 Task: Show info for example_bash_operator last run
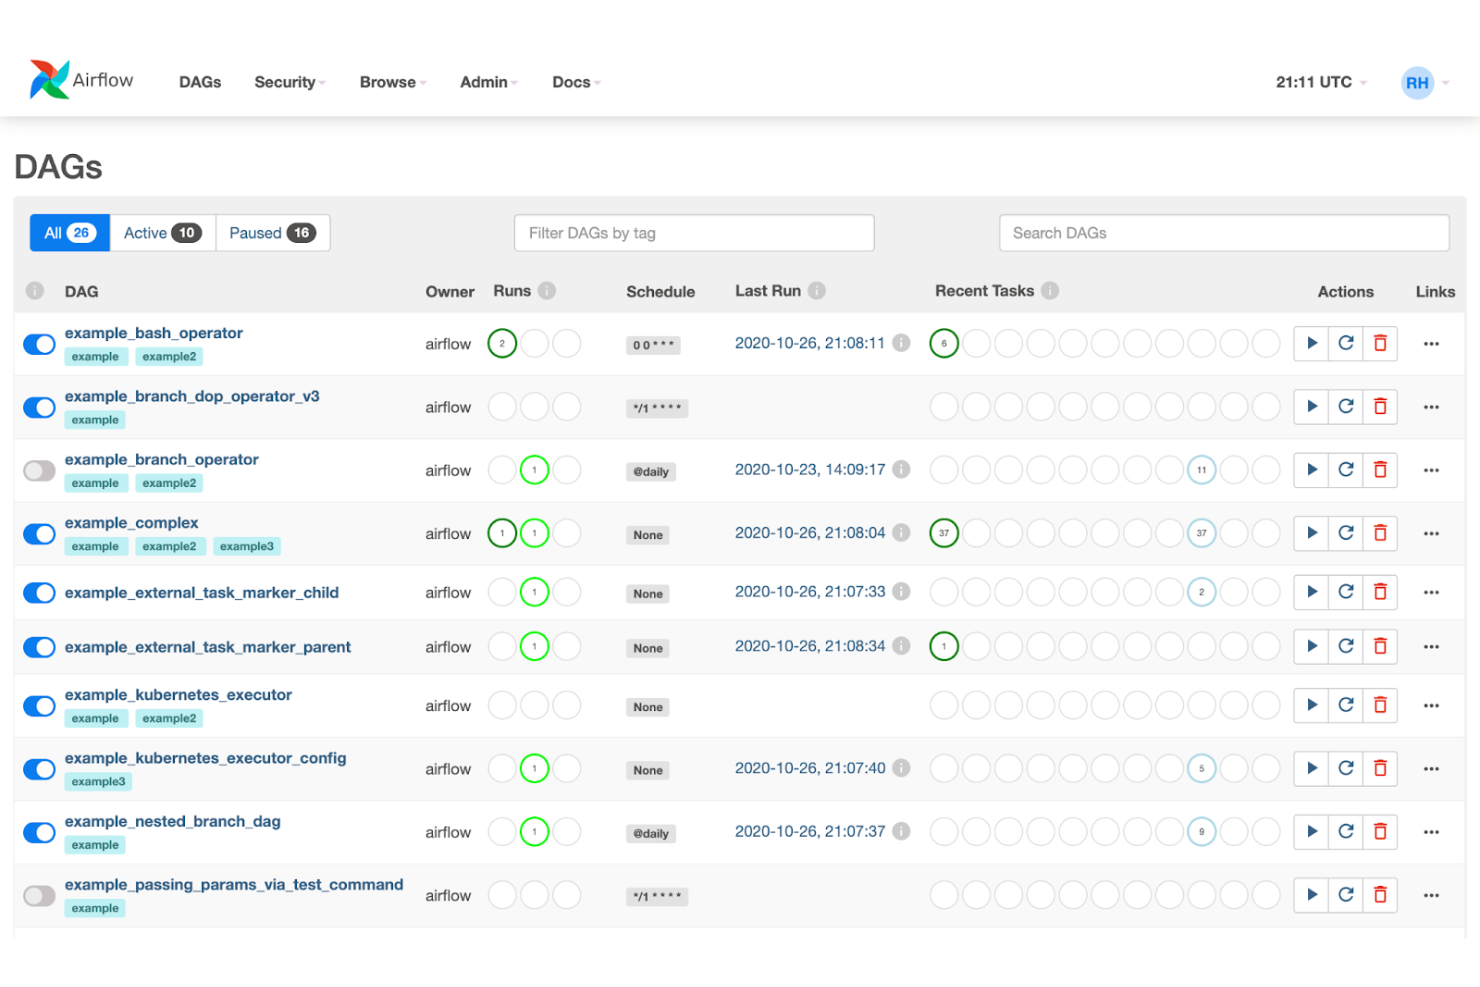point(901,343)
